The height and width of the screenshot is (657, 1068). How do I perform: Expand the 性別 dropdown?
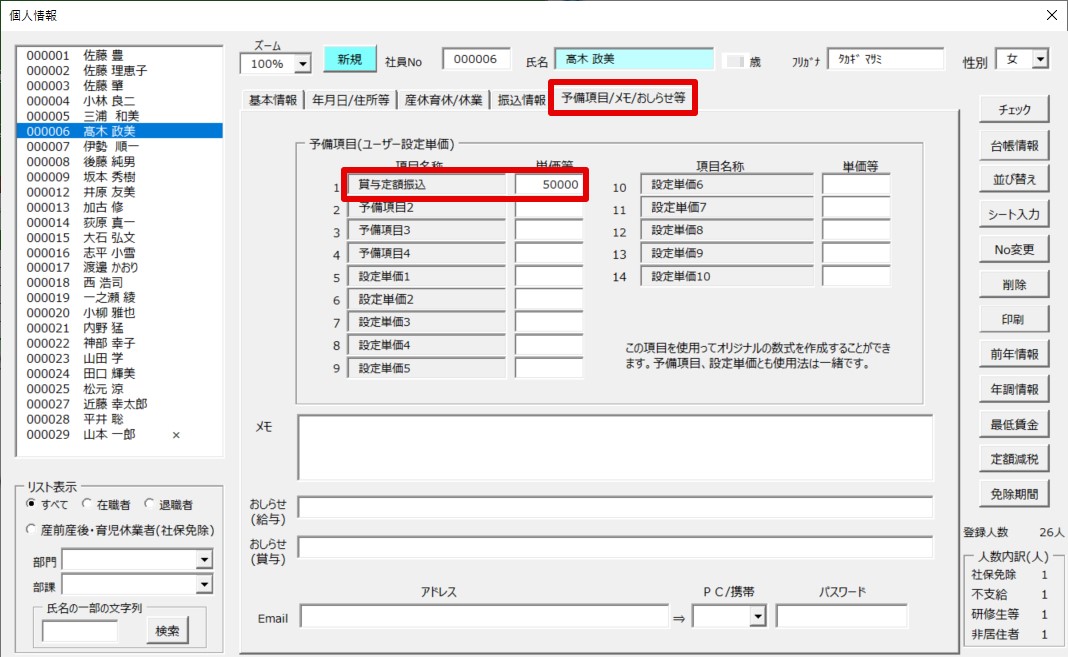[x=1040, y=60]
